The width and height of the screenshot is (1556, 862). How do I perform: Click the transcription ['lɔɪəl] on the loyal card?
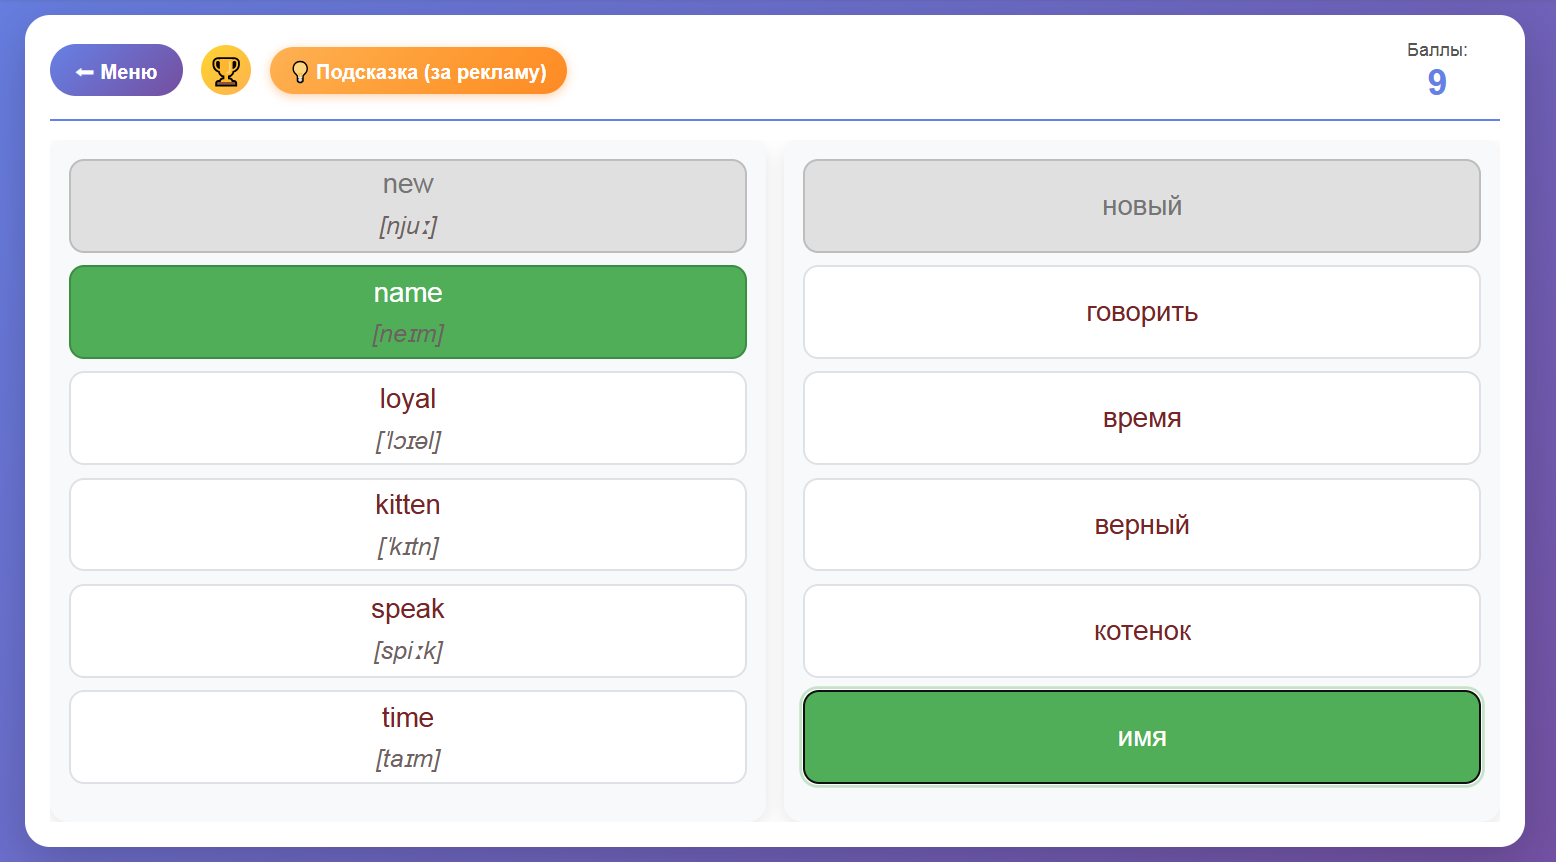tap(407, 441)
